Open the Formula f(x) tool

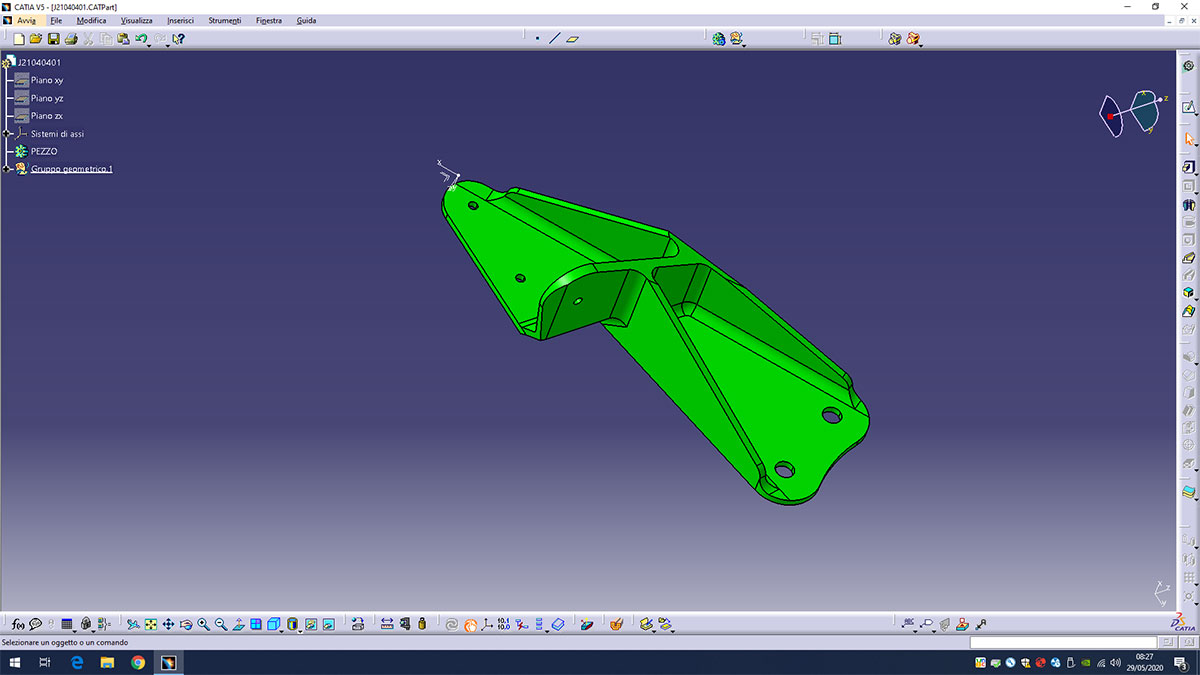[x=18, y=624]
